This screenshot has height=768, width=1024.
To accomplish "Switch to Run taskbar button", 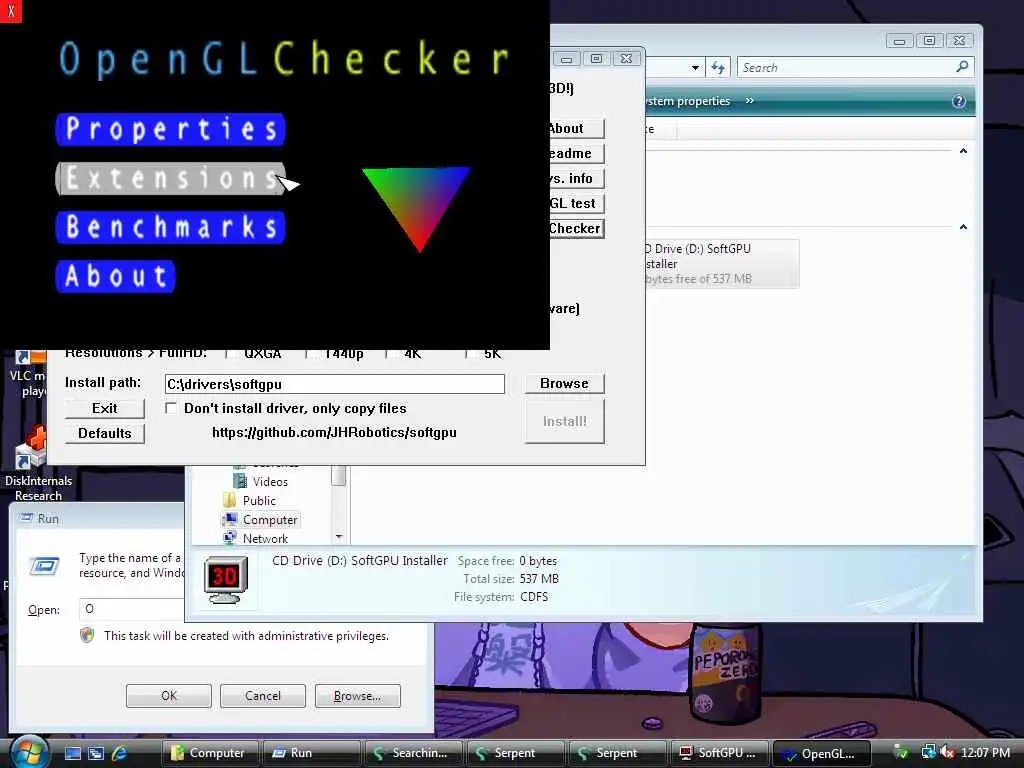I will (x=312, y=753).
